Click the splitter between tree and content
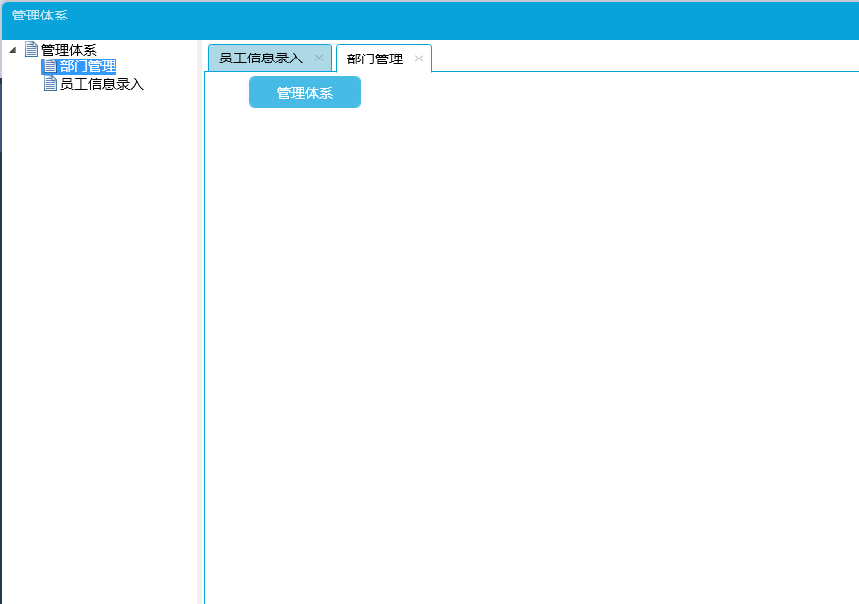Screen dimensions: 859x604 coord(201,320)
